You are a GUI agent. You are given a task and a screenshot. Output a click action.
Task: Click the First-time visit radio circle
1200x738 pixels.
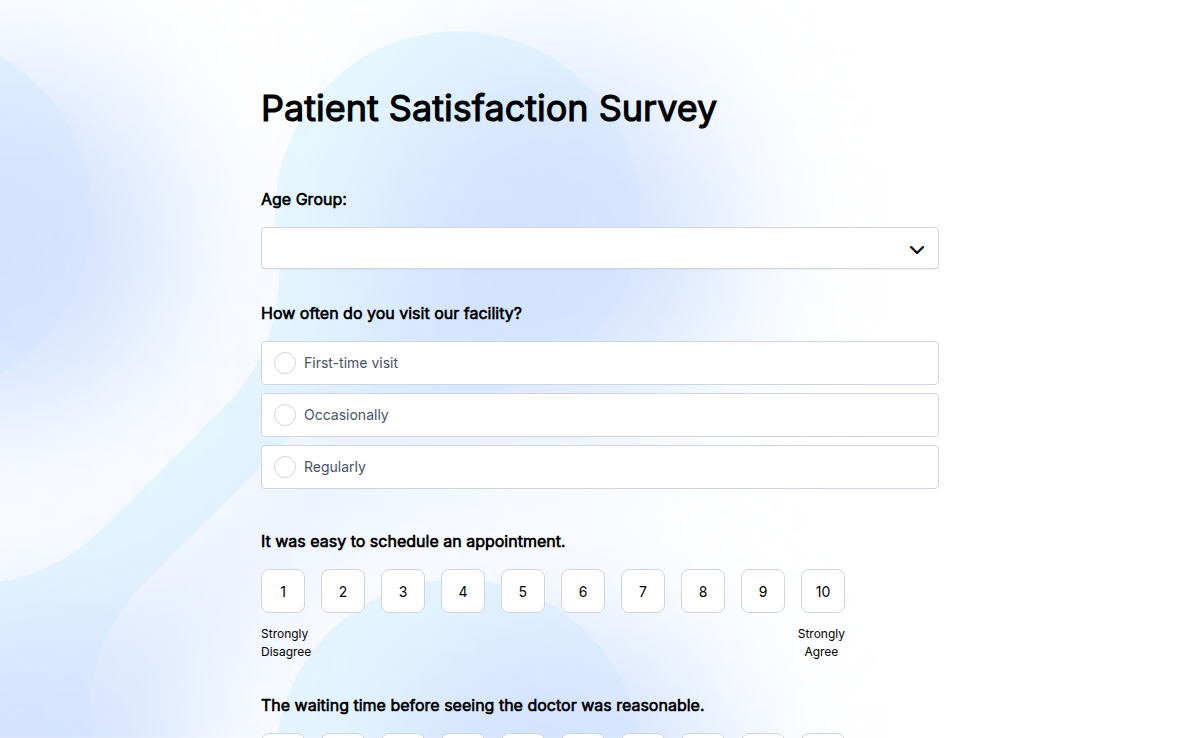[285, 363]
